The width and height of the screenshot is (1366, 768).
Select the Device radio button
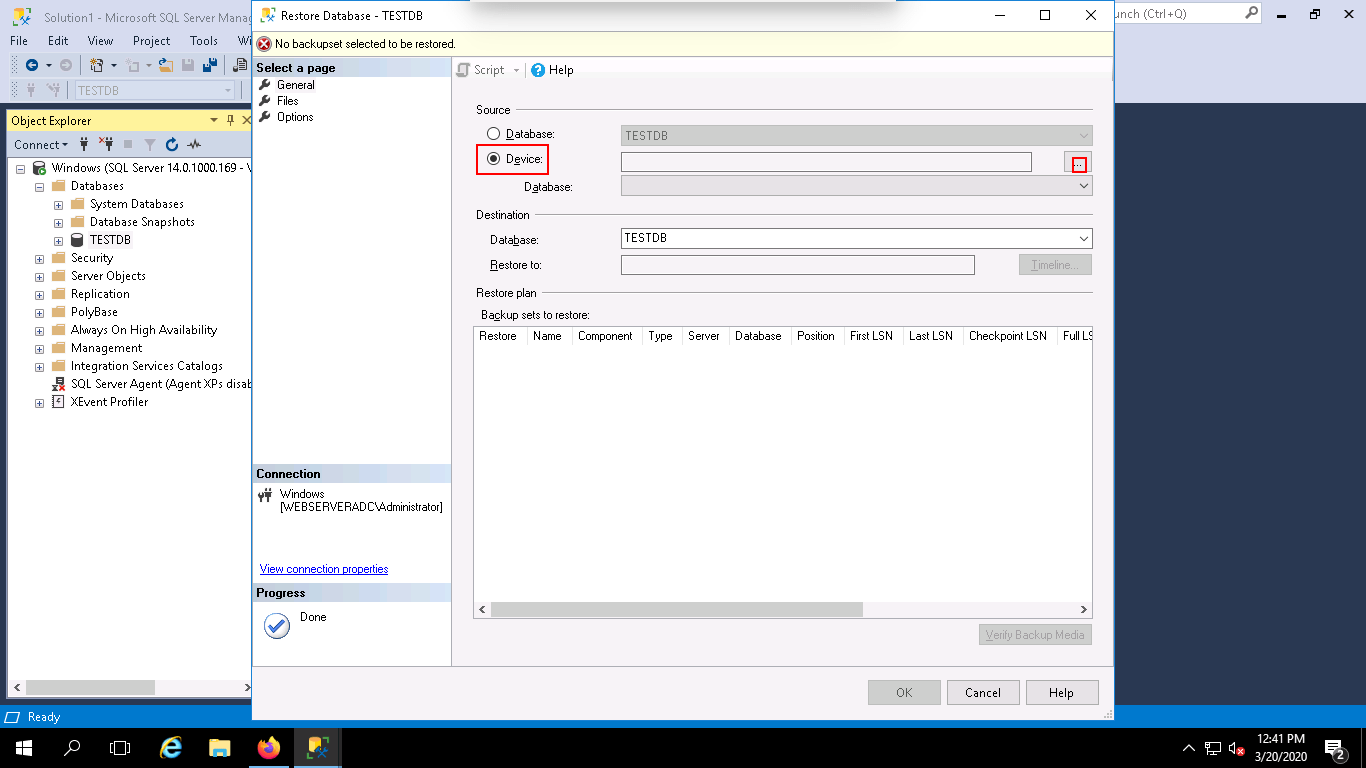point(493,159)
